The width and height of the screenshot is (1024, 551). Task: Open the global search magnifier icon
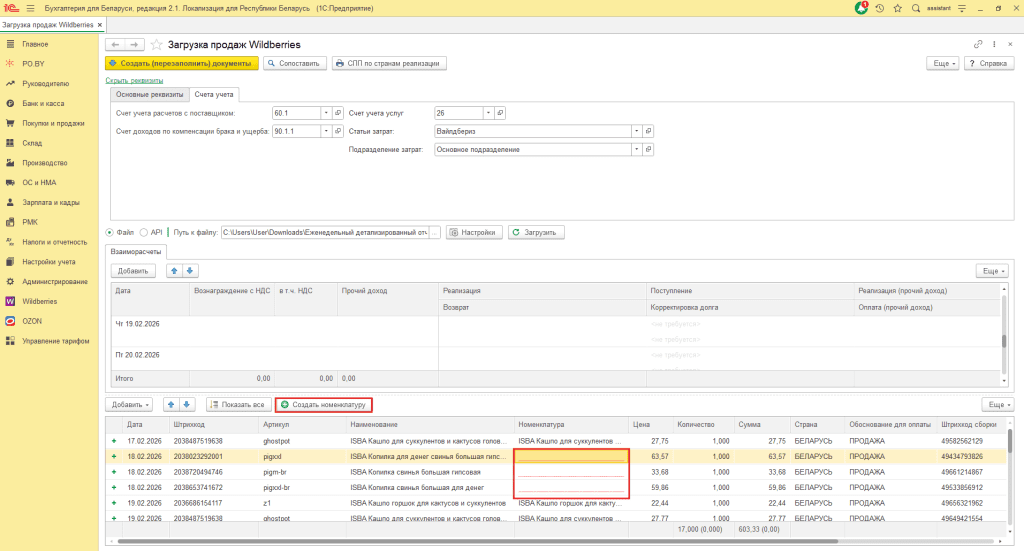pos(916,8)
